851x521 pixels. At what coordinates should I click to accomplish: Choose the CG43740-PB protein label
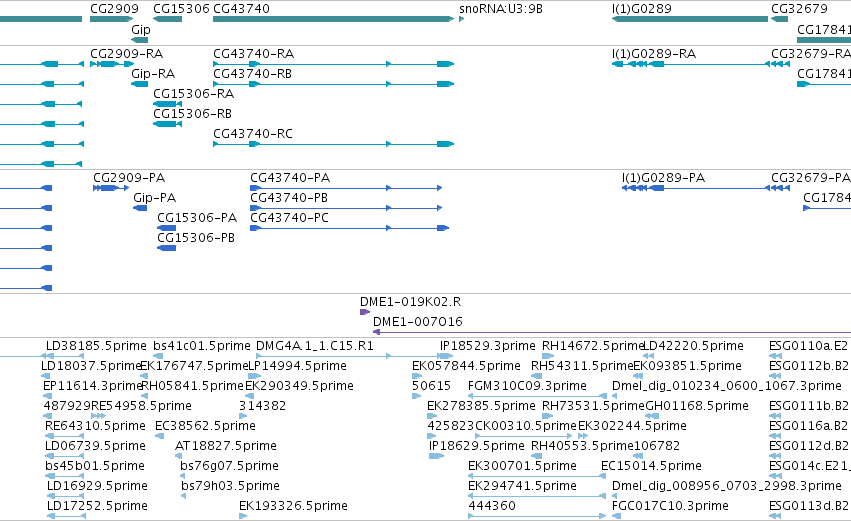[x=289, y=198]
